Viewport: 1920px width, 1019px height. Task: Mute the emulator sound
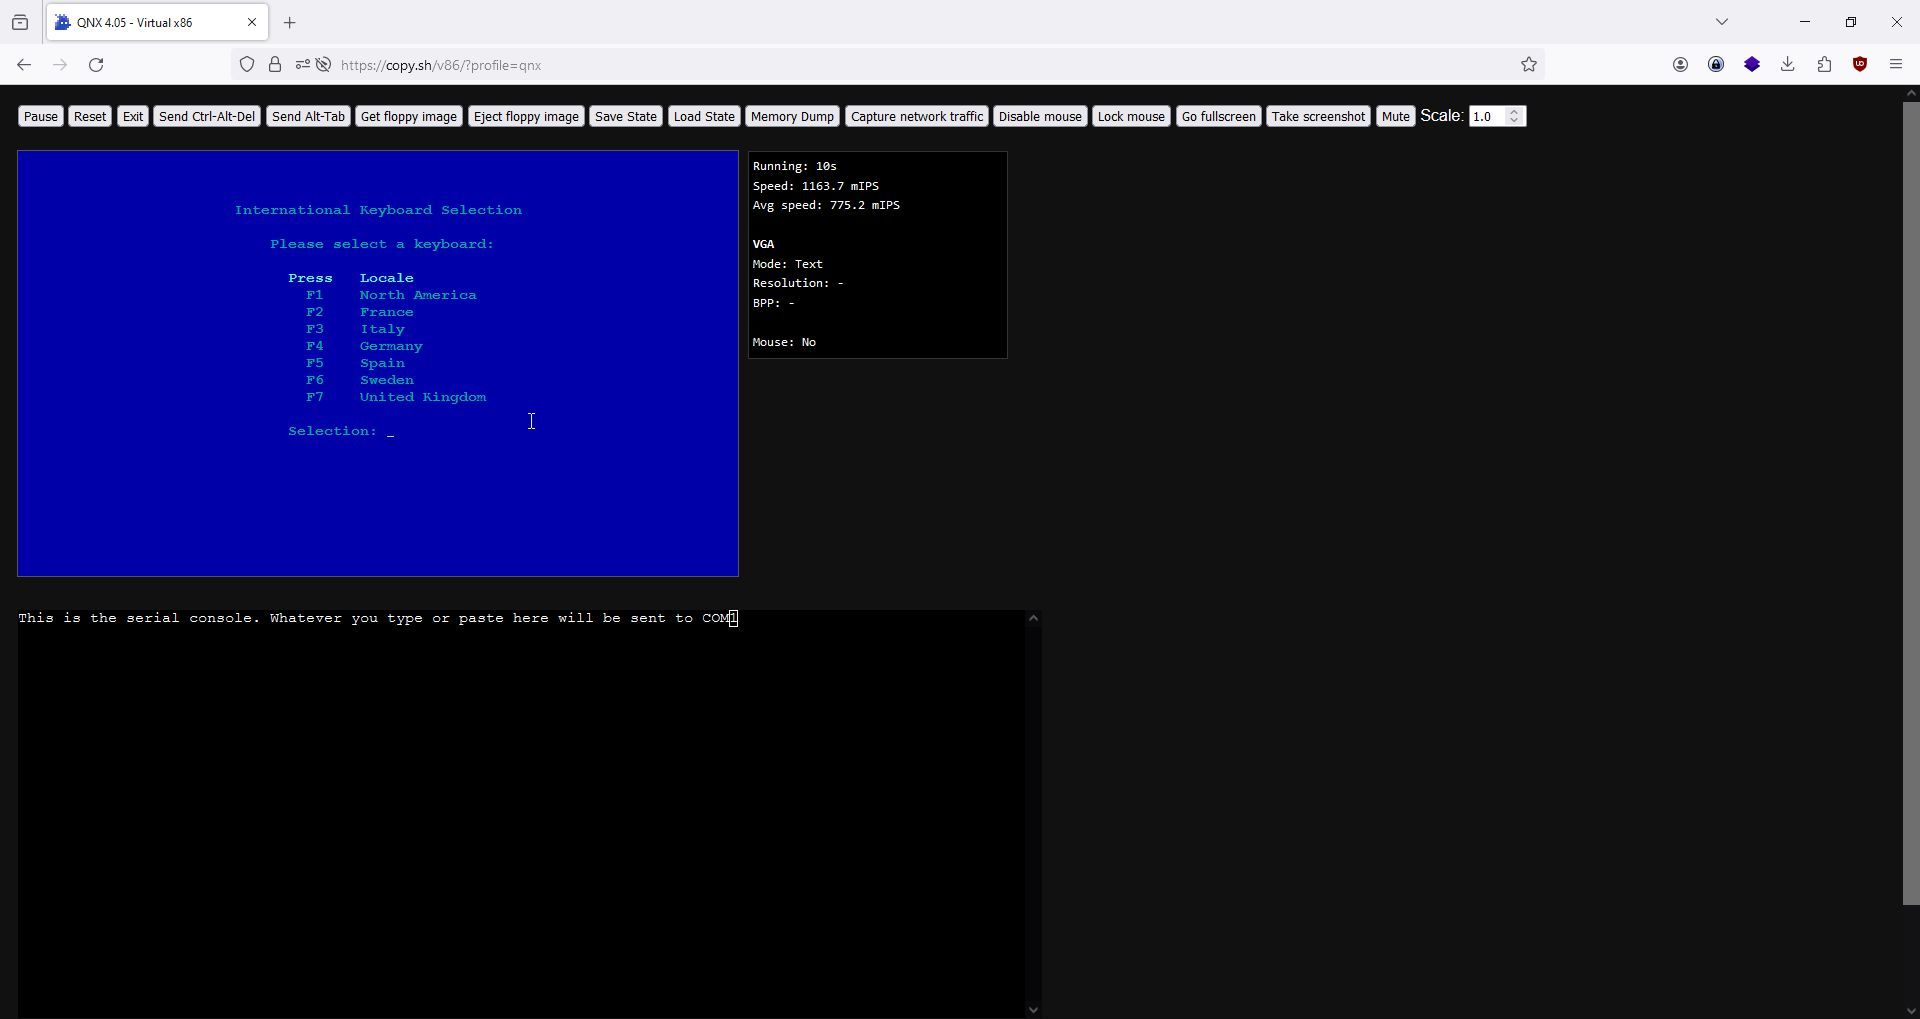pos(1395,117)
